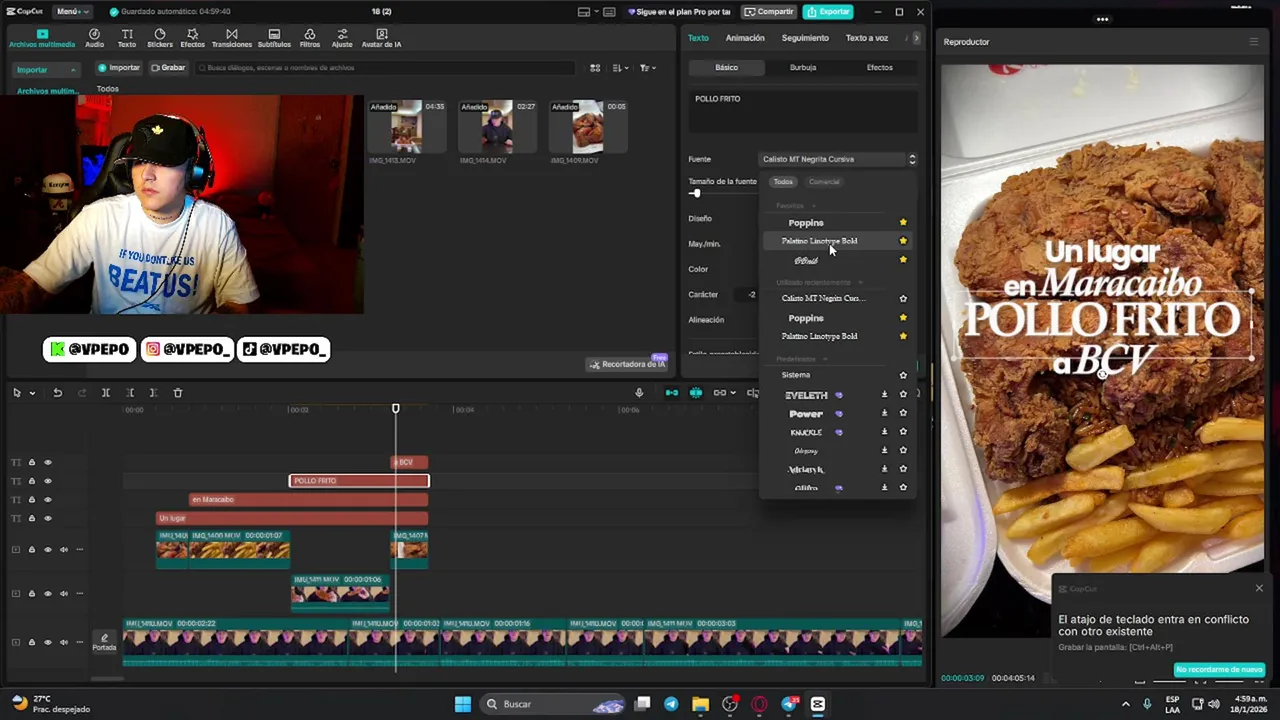The image size is (1280, 720).
Task: Toggle visibility of the a BCV text track
Action: point(47,462)
